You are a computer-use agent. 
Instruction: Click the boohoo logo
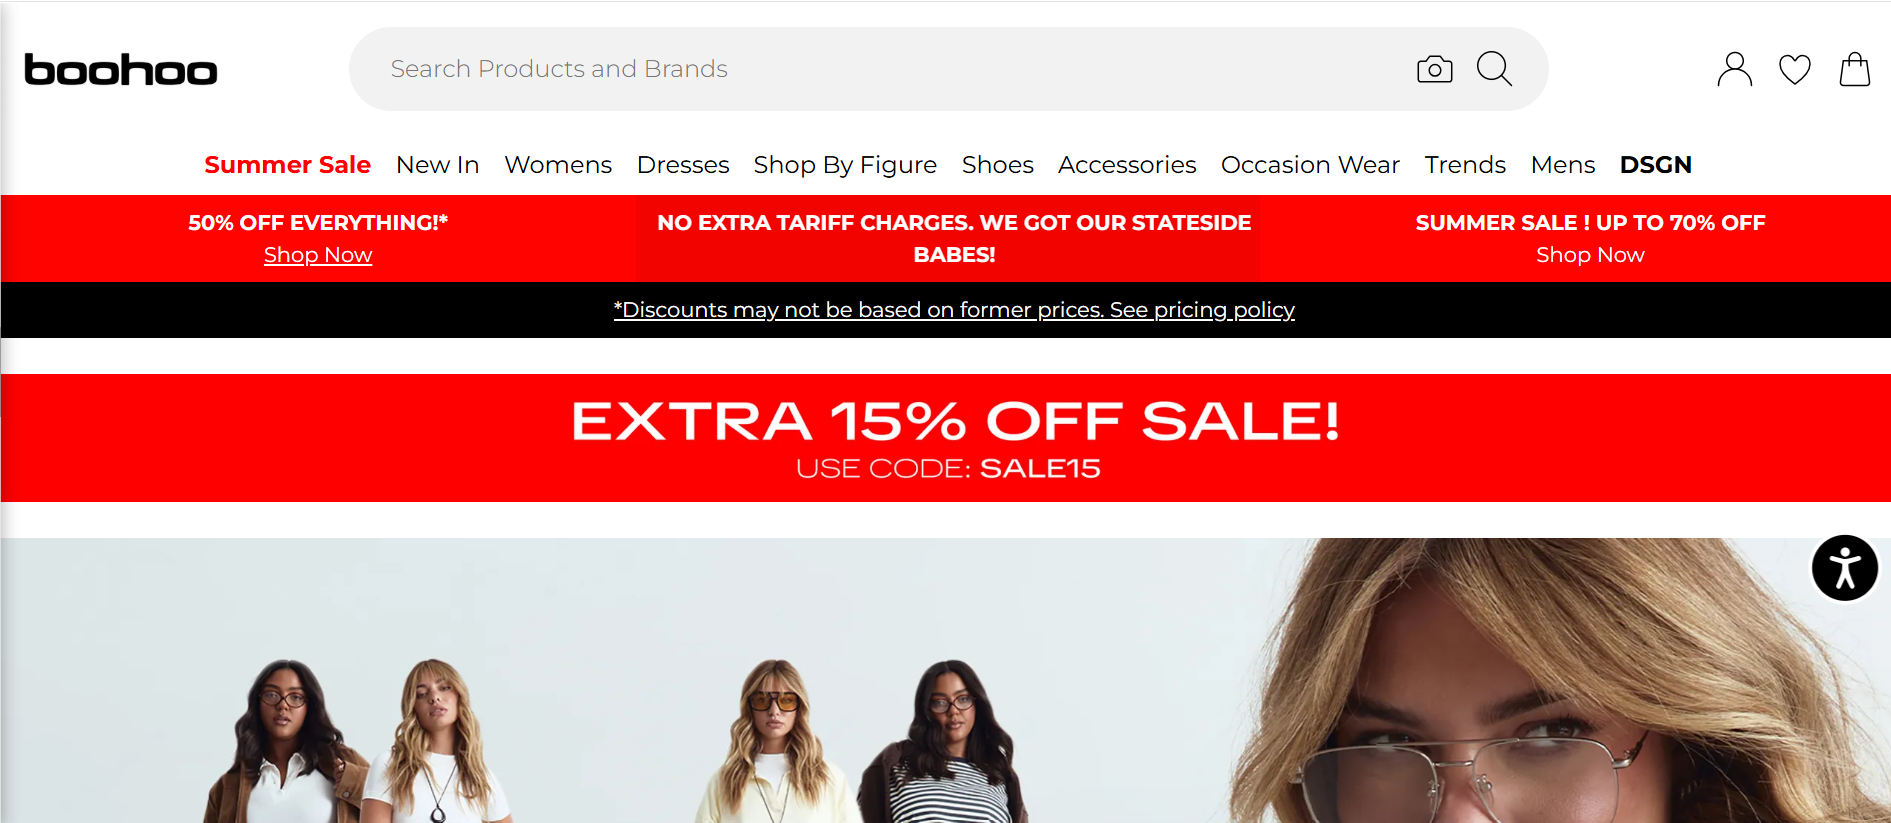[x=120, y=69]
